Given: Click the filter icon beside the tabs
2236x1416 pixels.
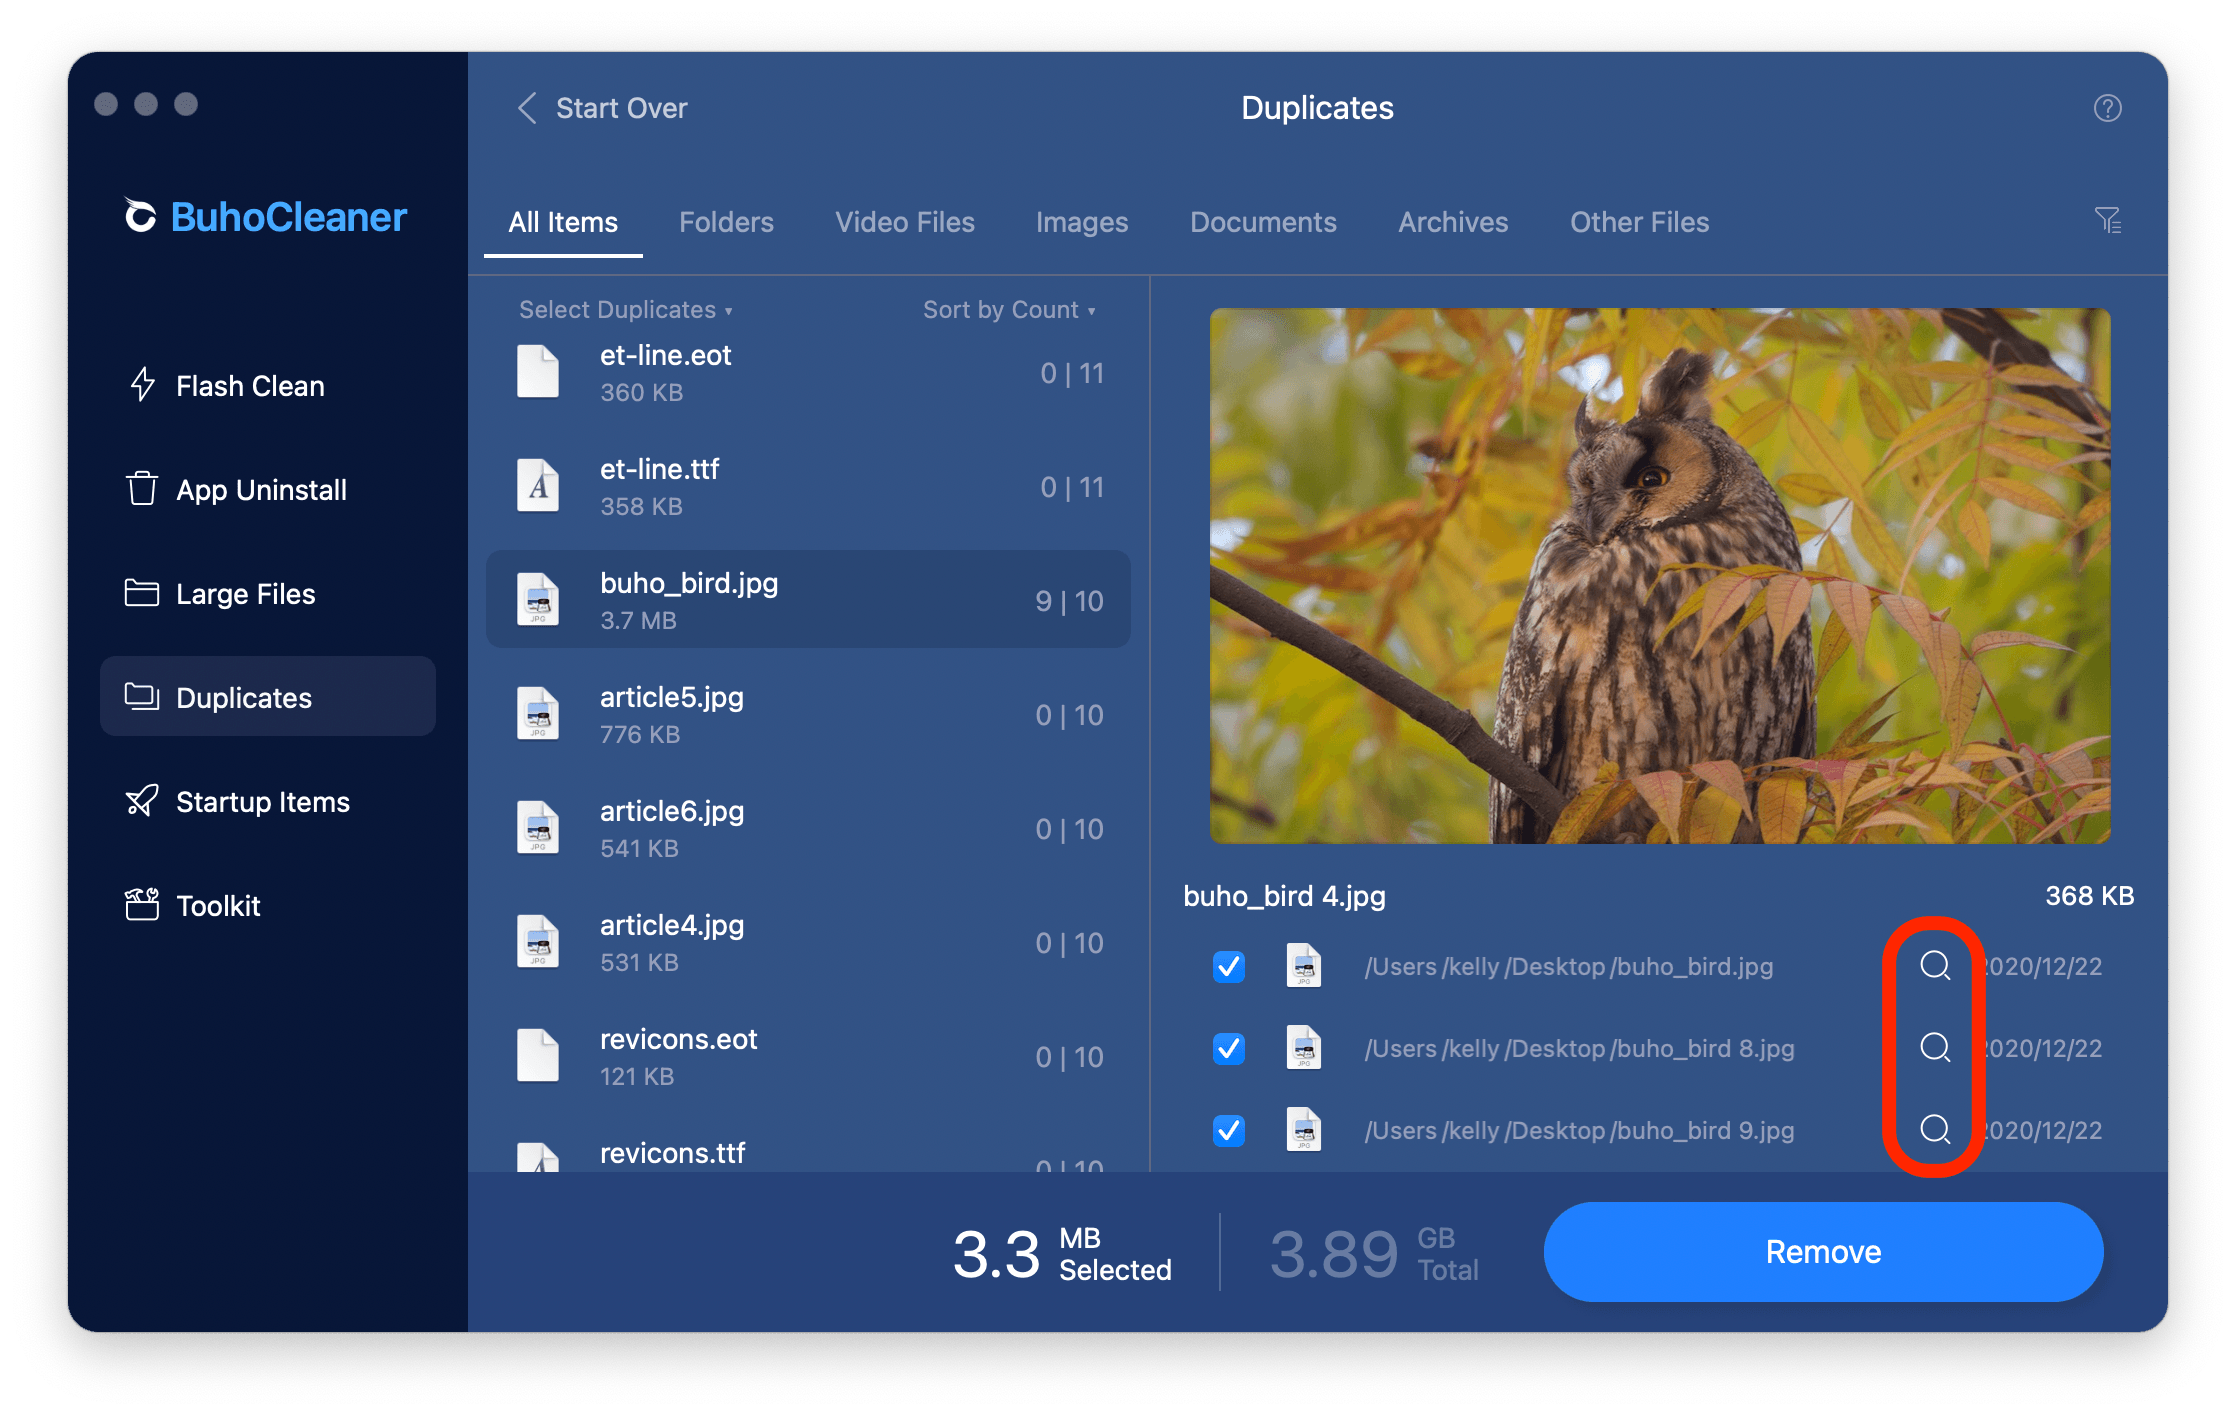Looking at the screenshot, I should [x=2107, y=220].
